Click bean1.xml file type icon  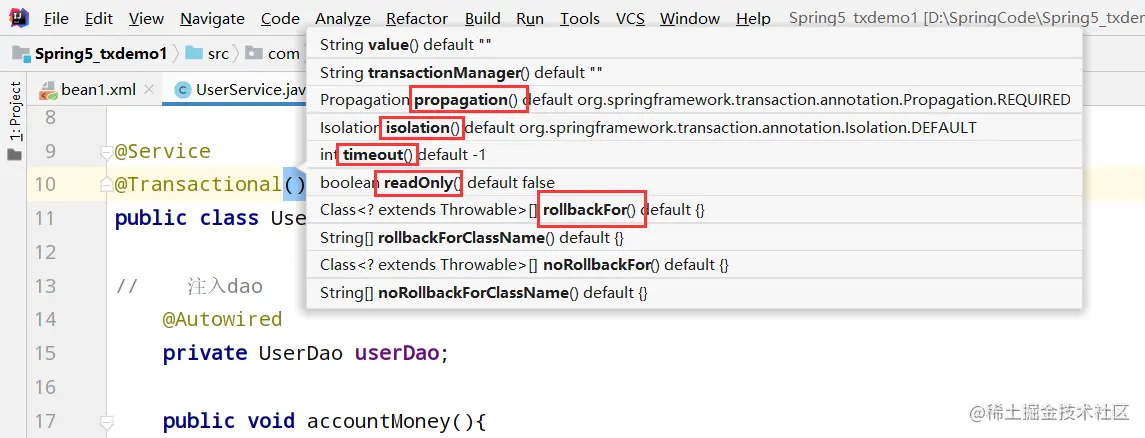tap(48, 90)
